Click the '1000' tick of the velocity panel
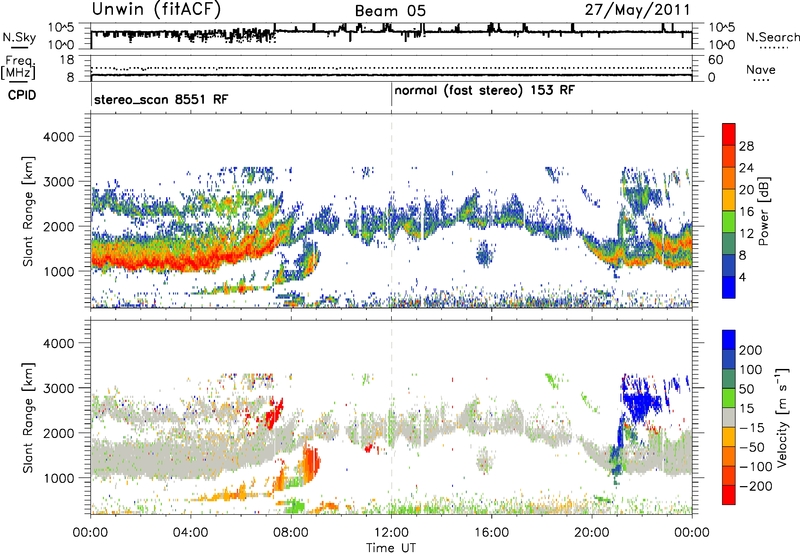 click(x=58, y=478)
